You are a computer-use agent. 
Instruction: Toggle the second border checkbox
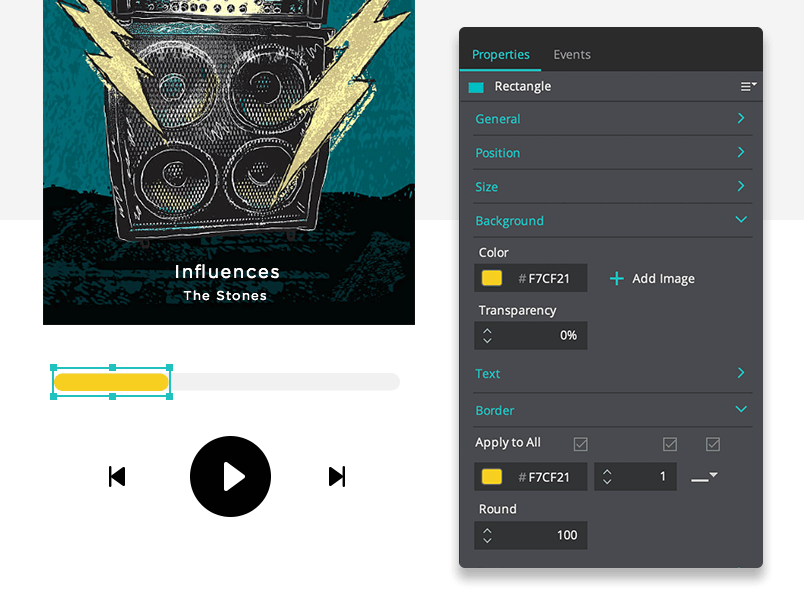click(x=670, y=444)
